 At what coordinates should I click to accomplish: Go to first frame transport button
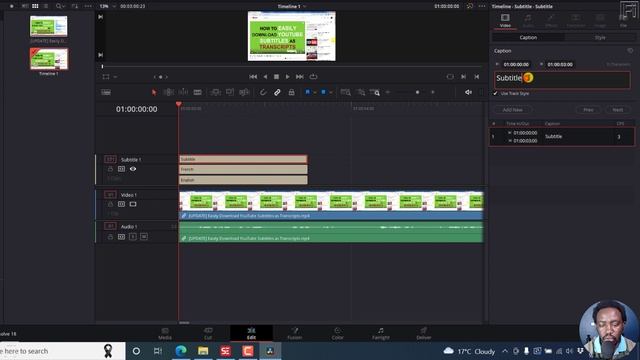tap(253, 77)
